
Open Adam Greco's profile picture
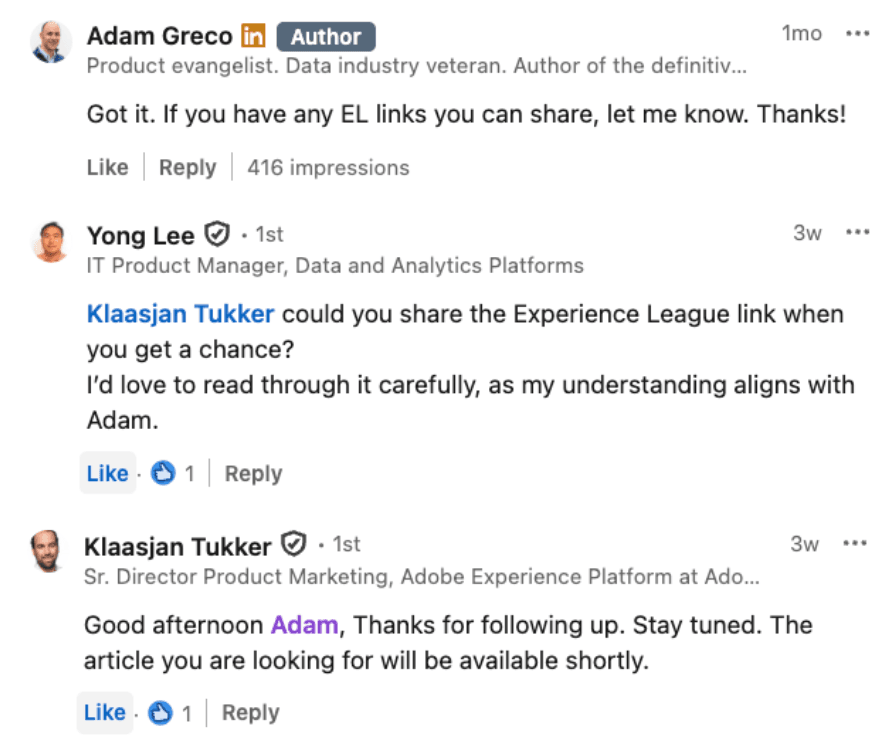pyautogui.click(x=50, y=42)
